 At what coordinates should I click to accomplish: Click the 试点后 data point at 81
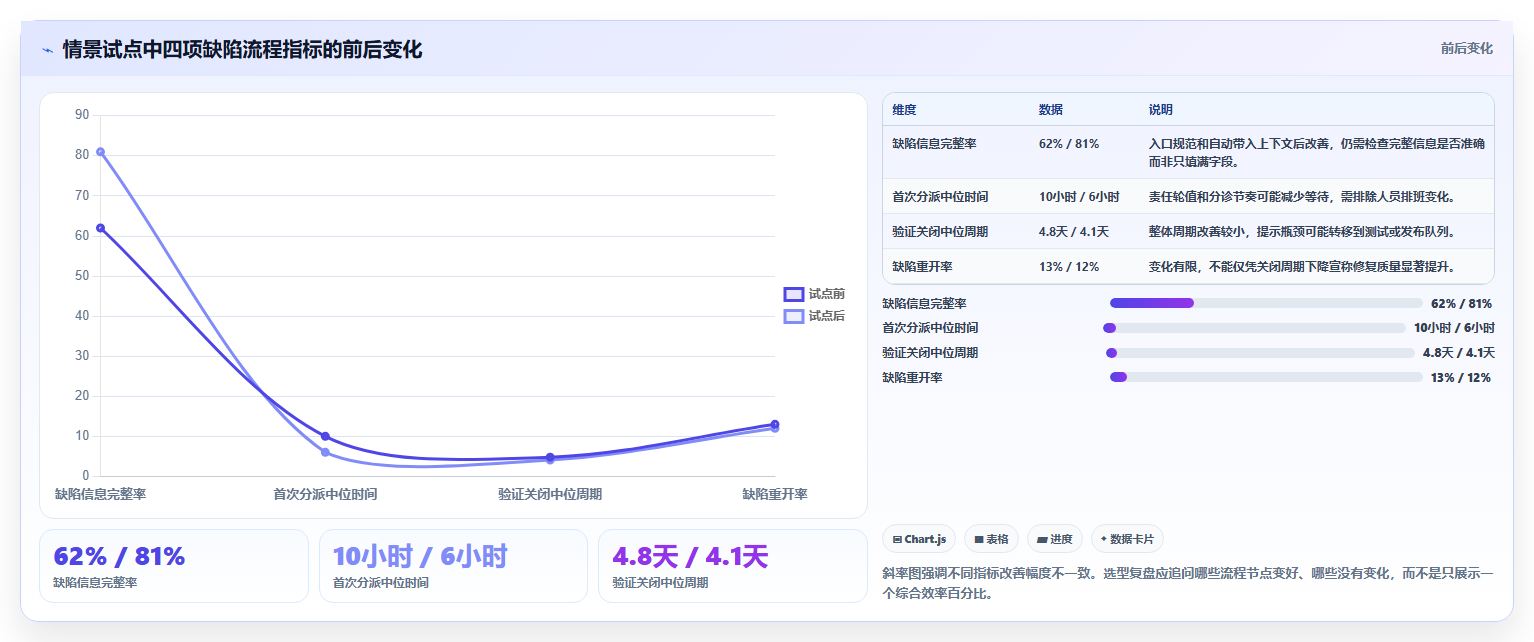(x=100, y=152)
